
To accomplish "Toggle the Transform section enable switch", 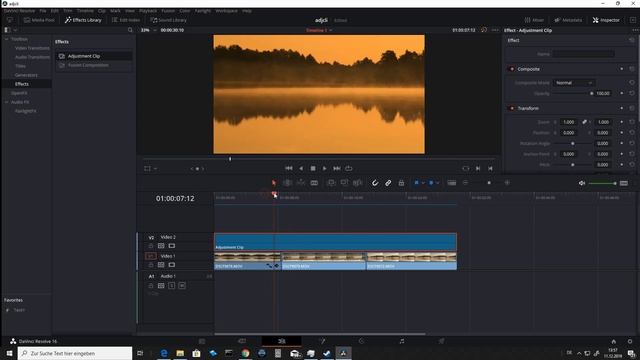I will pos(512,108).
